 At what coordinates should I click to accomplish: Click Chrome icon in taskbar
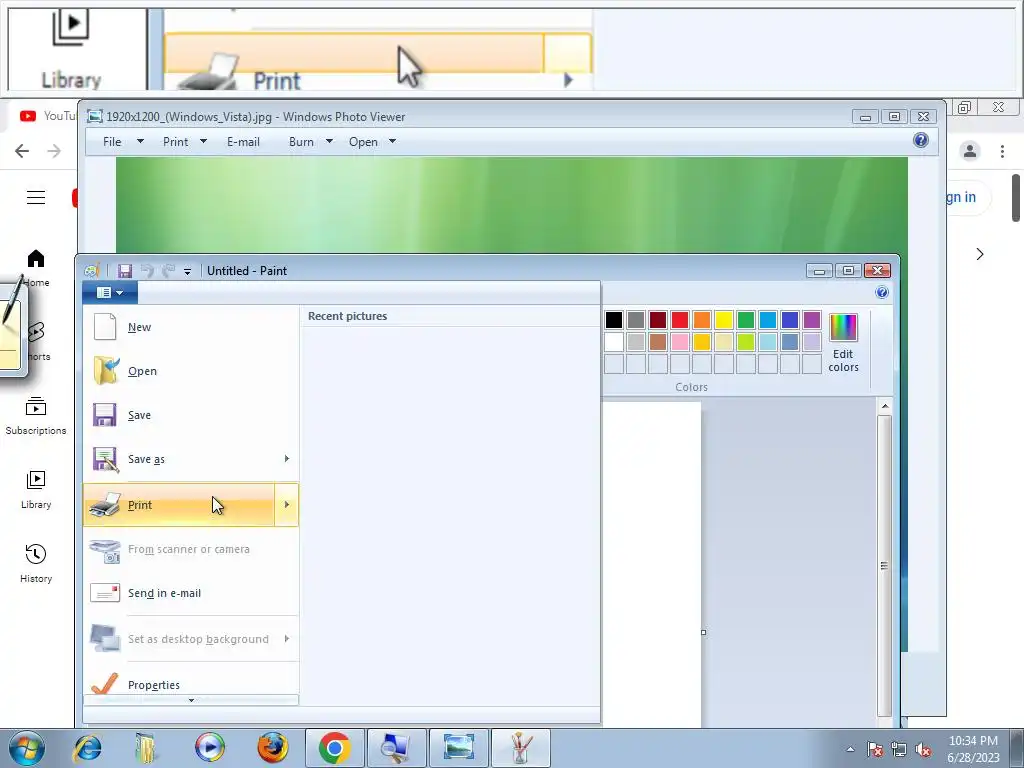(334, 748)
